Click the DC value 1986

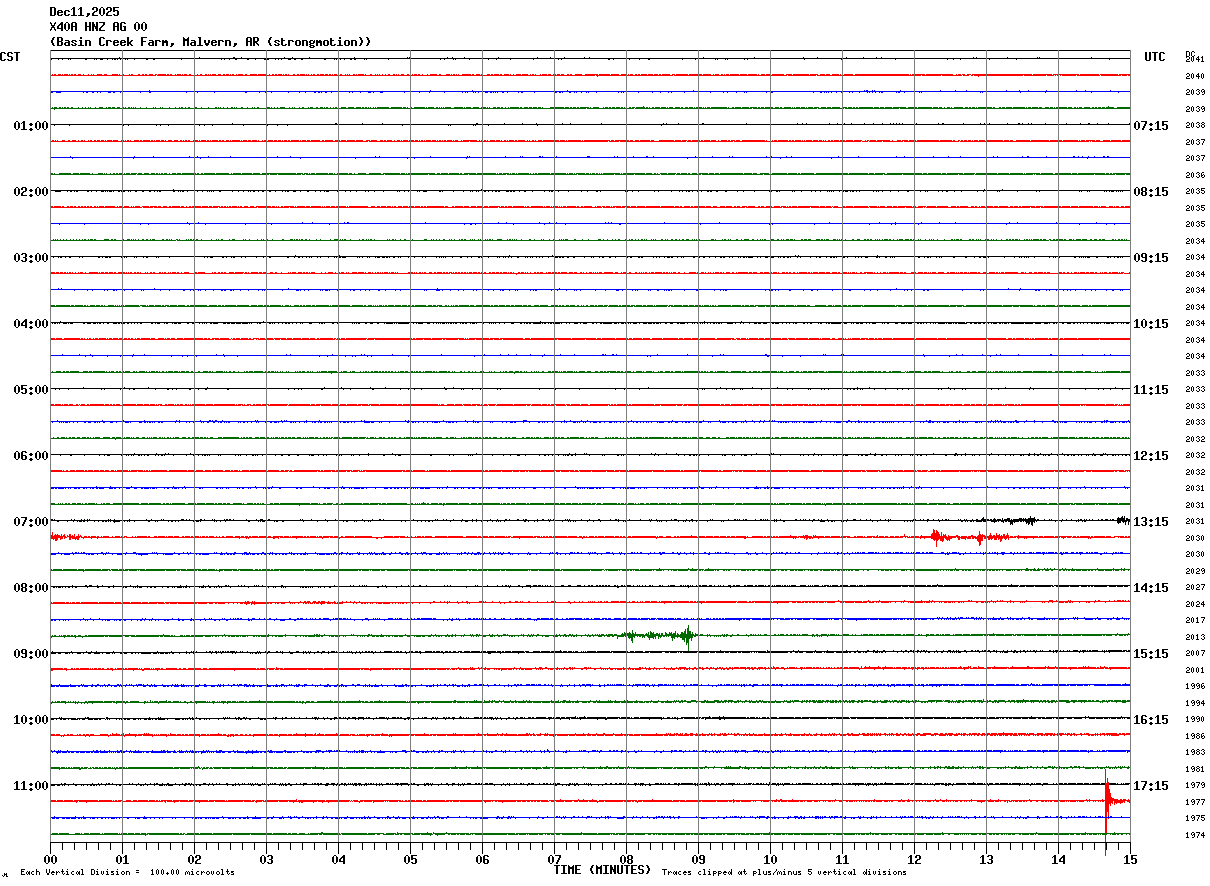[1194, 736]
